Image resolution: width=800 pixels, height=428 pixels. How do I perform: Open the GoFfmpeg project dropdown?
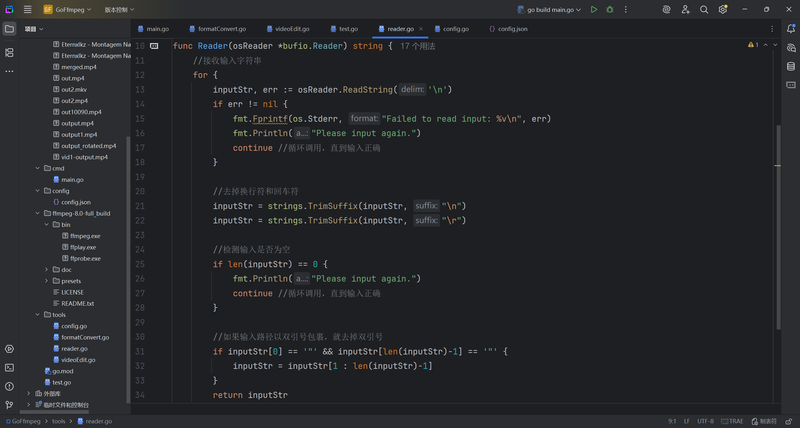pyautogui.click(x=67, y=9)
